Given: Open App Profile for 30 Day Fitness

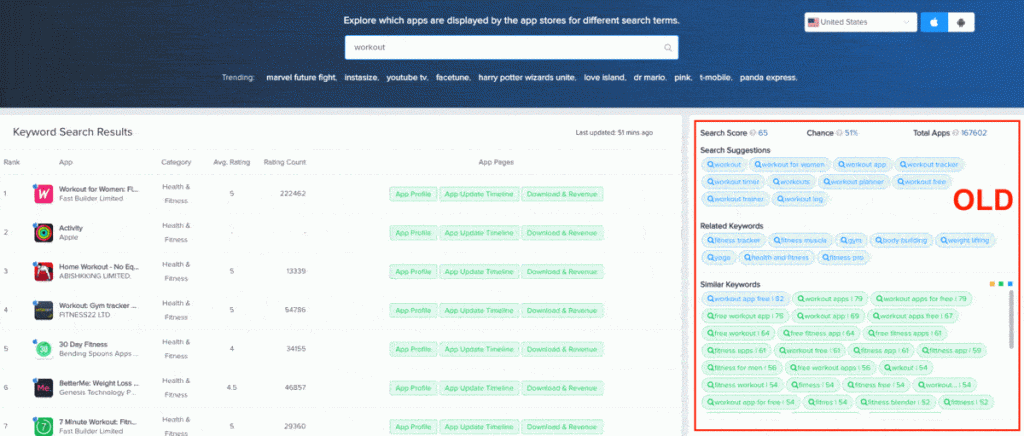Looking at the screenshot, I should (413, 349).
